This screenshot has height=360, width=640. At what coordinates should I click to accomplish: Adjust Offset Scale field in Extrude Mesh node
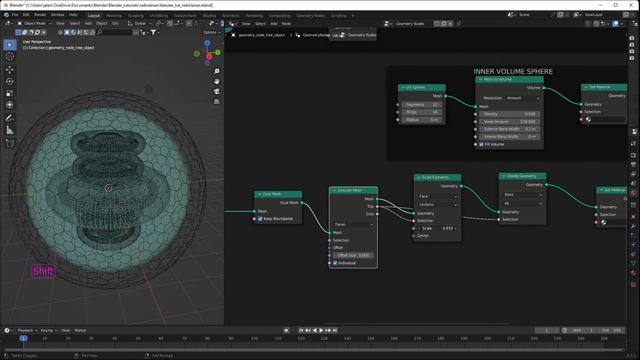coord(353,255)
